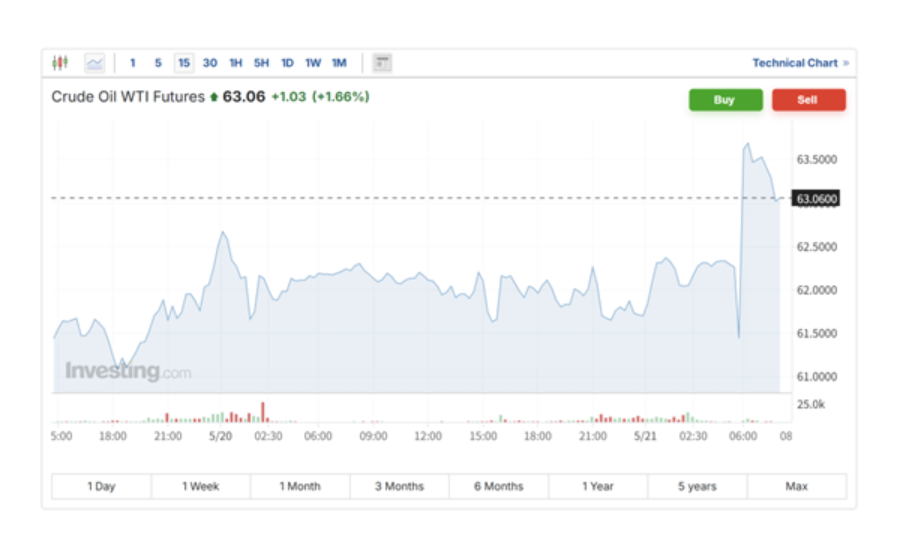Click the 12:00 time axis label
This screenshot has width=917, height=537.
click(428, 436)
